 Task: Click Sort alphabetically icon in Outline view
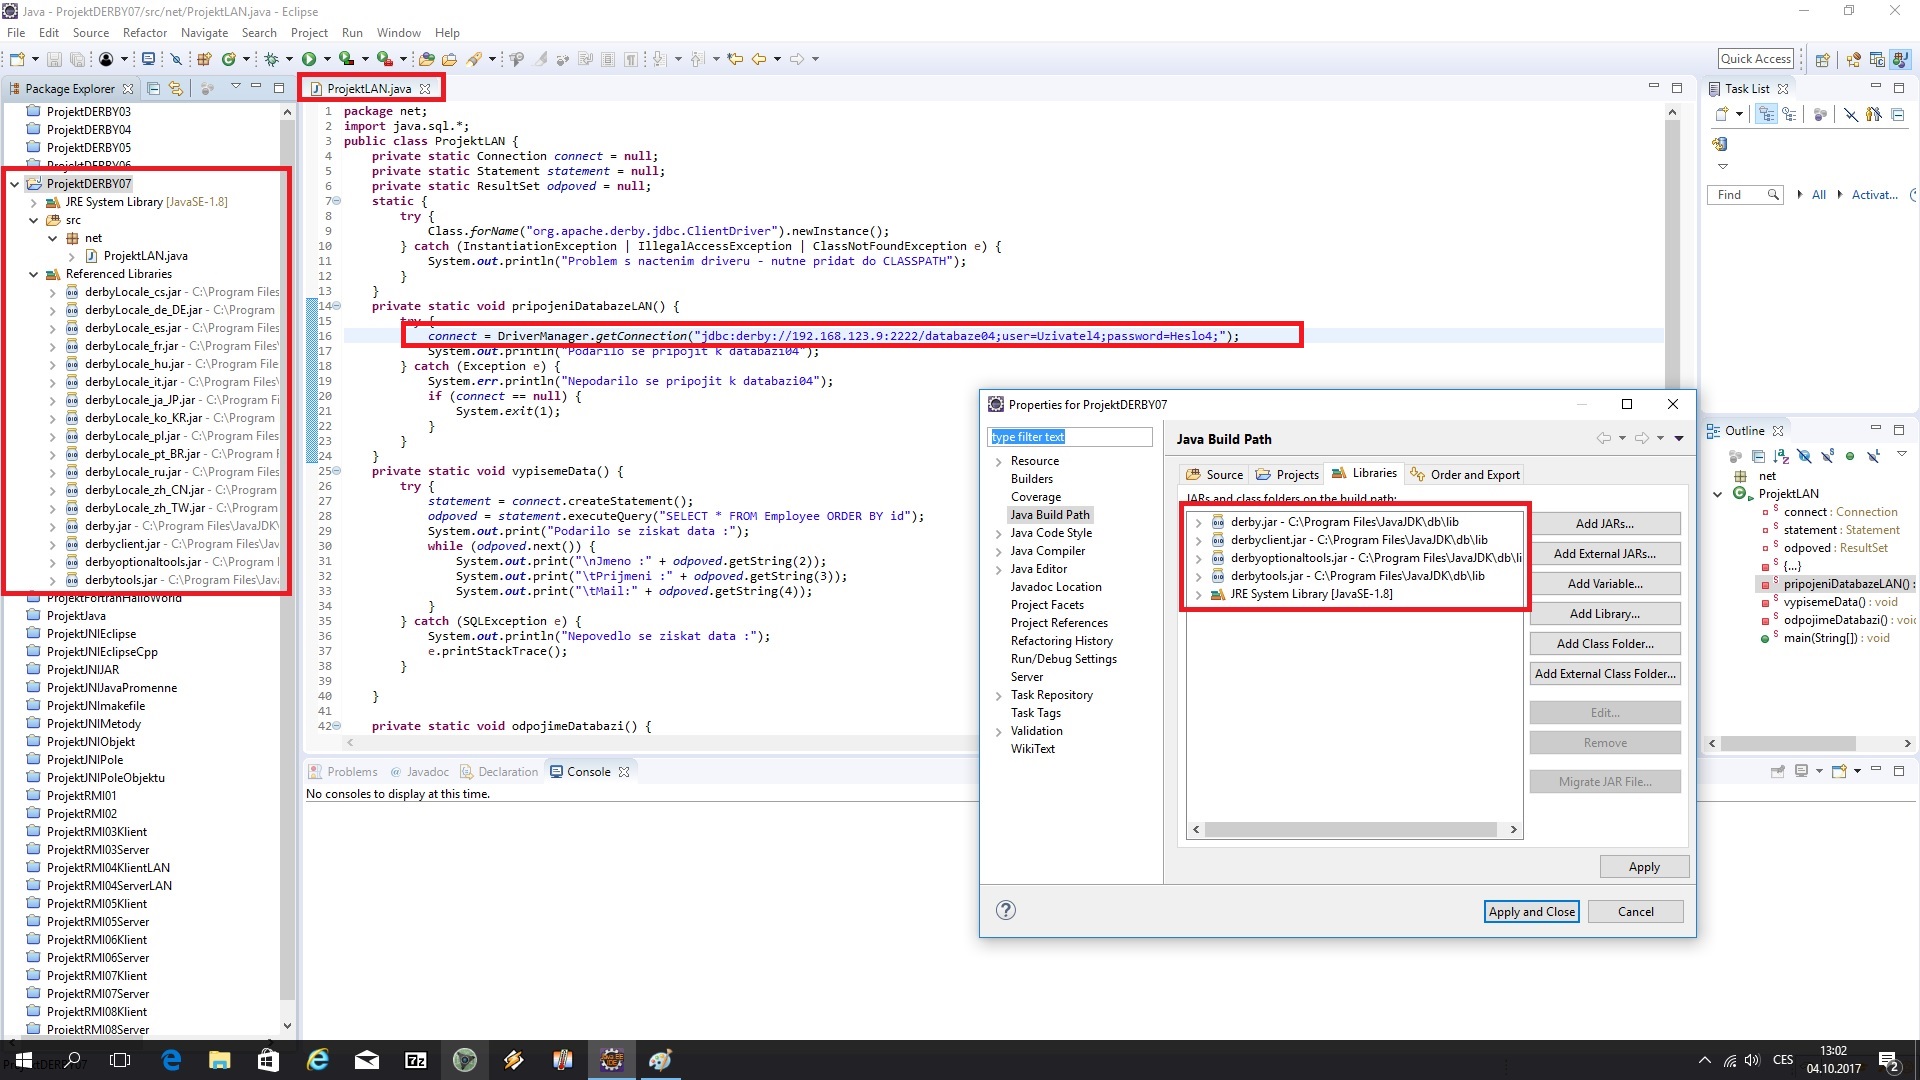[1781, 456]
